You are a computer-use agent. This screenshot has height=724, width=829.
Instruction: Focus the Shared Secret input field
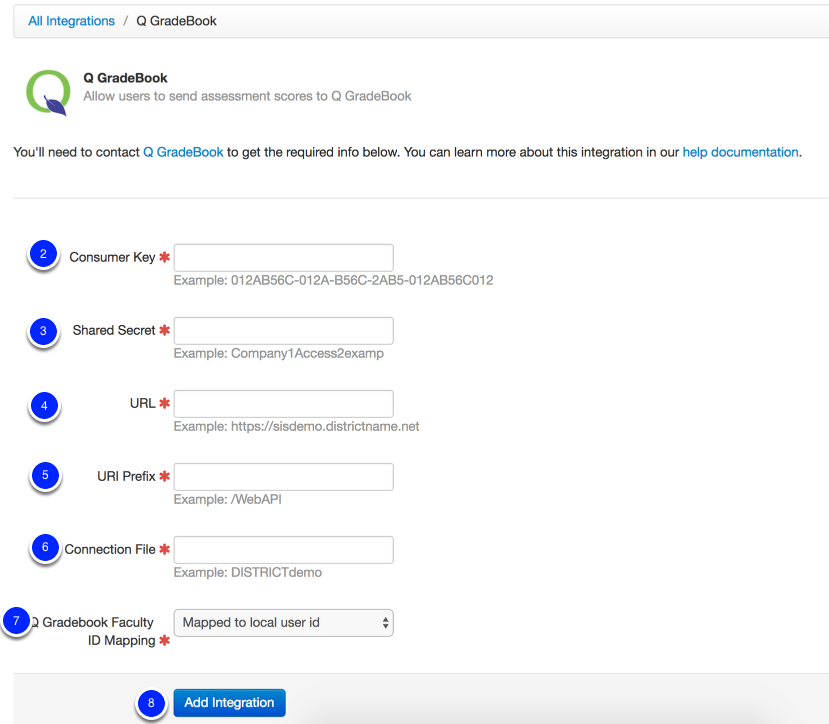coord(283,331)
